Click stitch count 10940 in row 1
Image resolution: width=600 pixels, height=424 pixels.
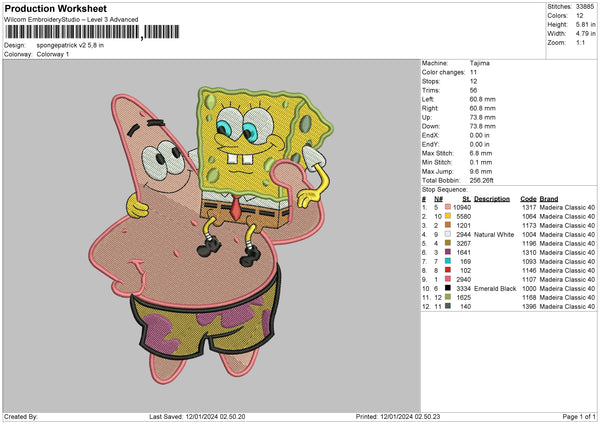tap(462, 207)
